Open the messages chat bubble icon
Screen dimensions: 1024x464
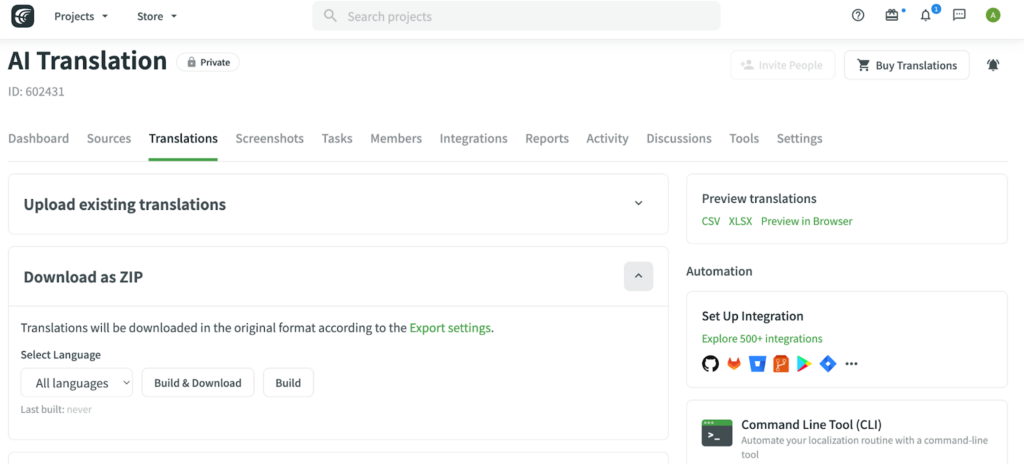point(959,15)
